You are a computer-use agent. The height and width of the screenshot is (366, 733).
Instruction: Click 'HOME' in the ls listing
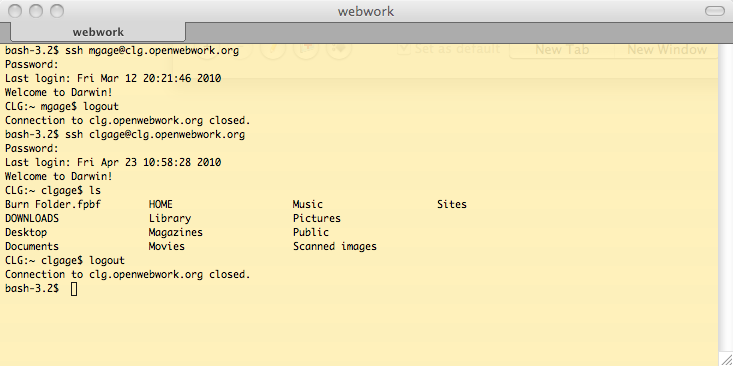click(161, 205)
